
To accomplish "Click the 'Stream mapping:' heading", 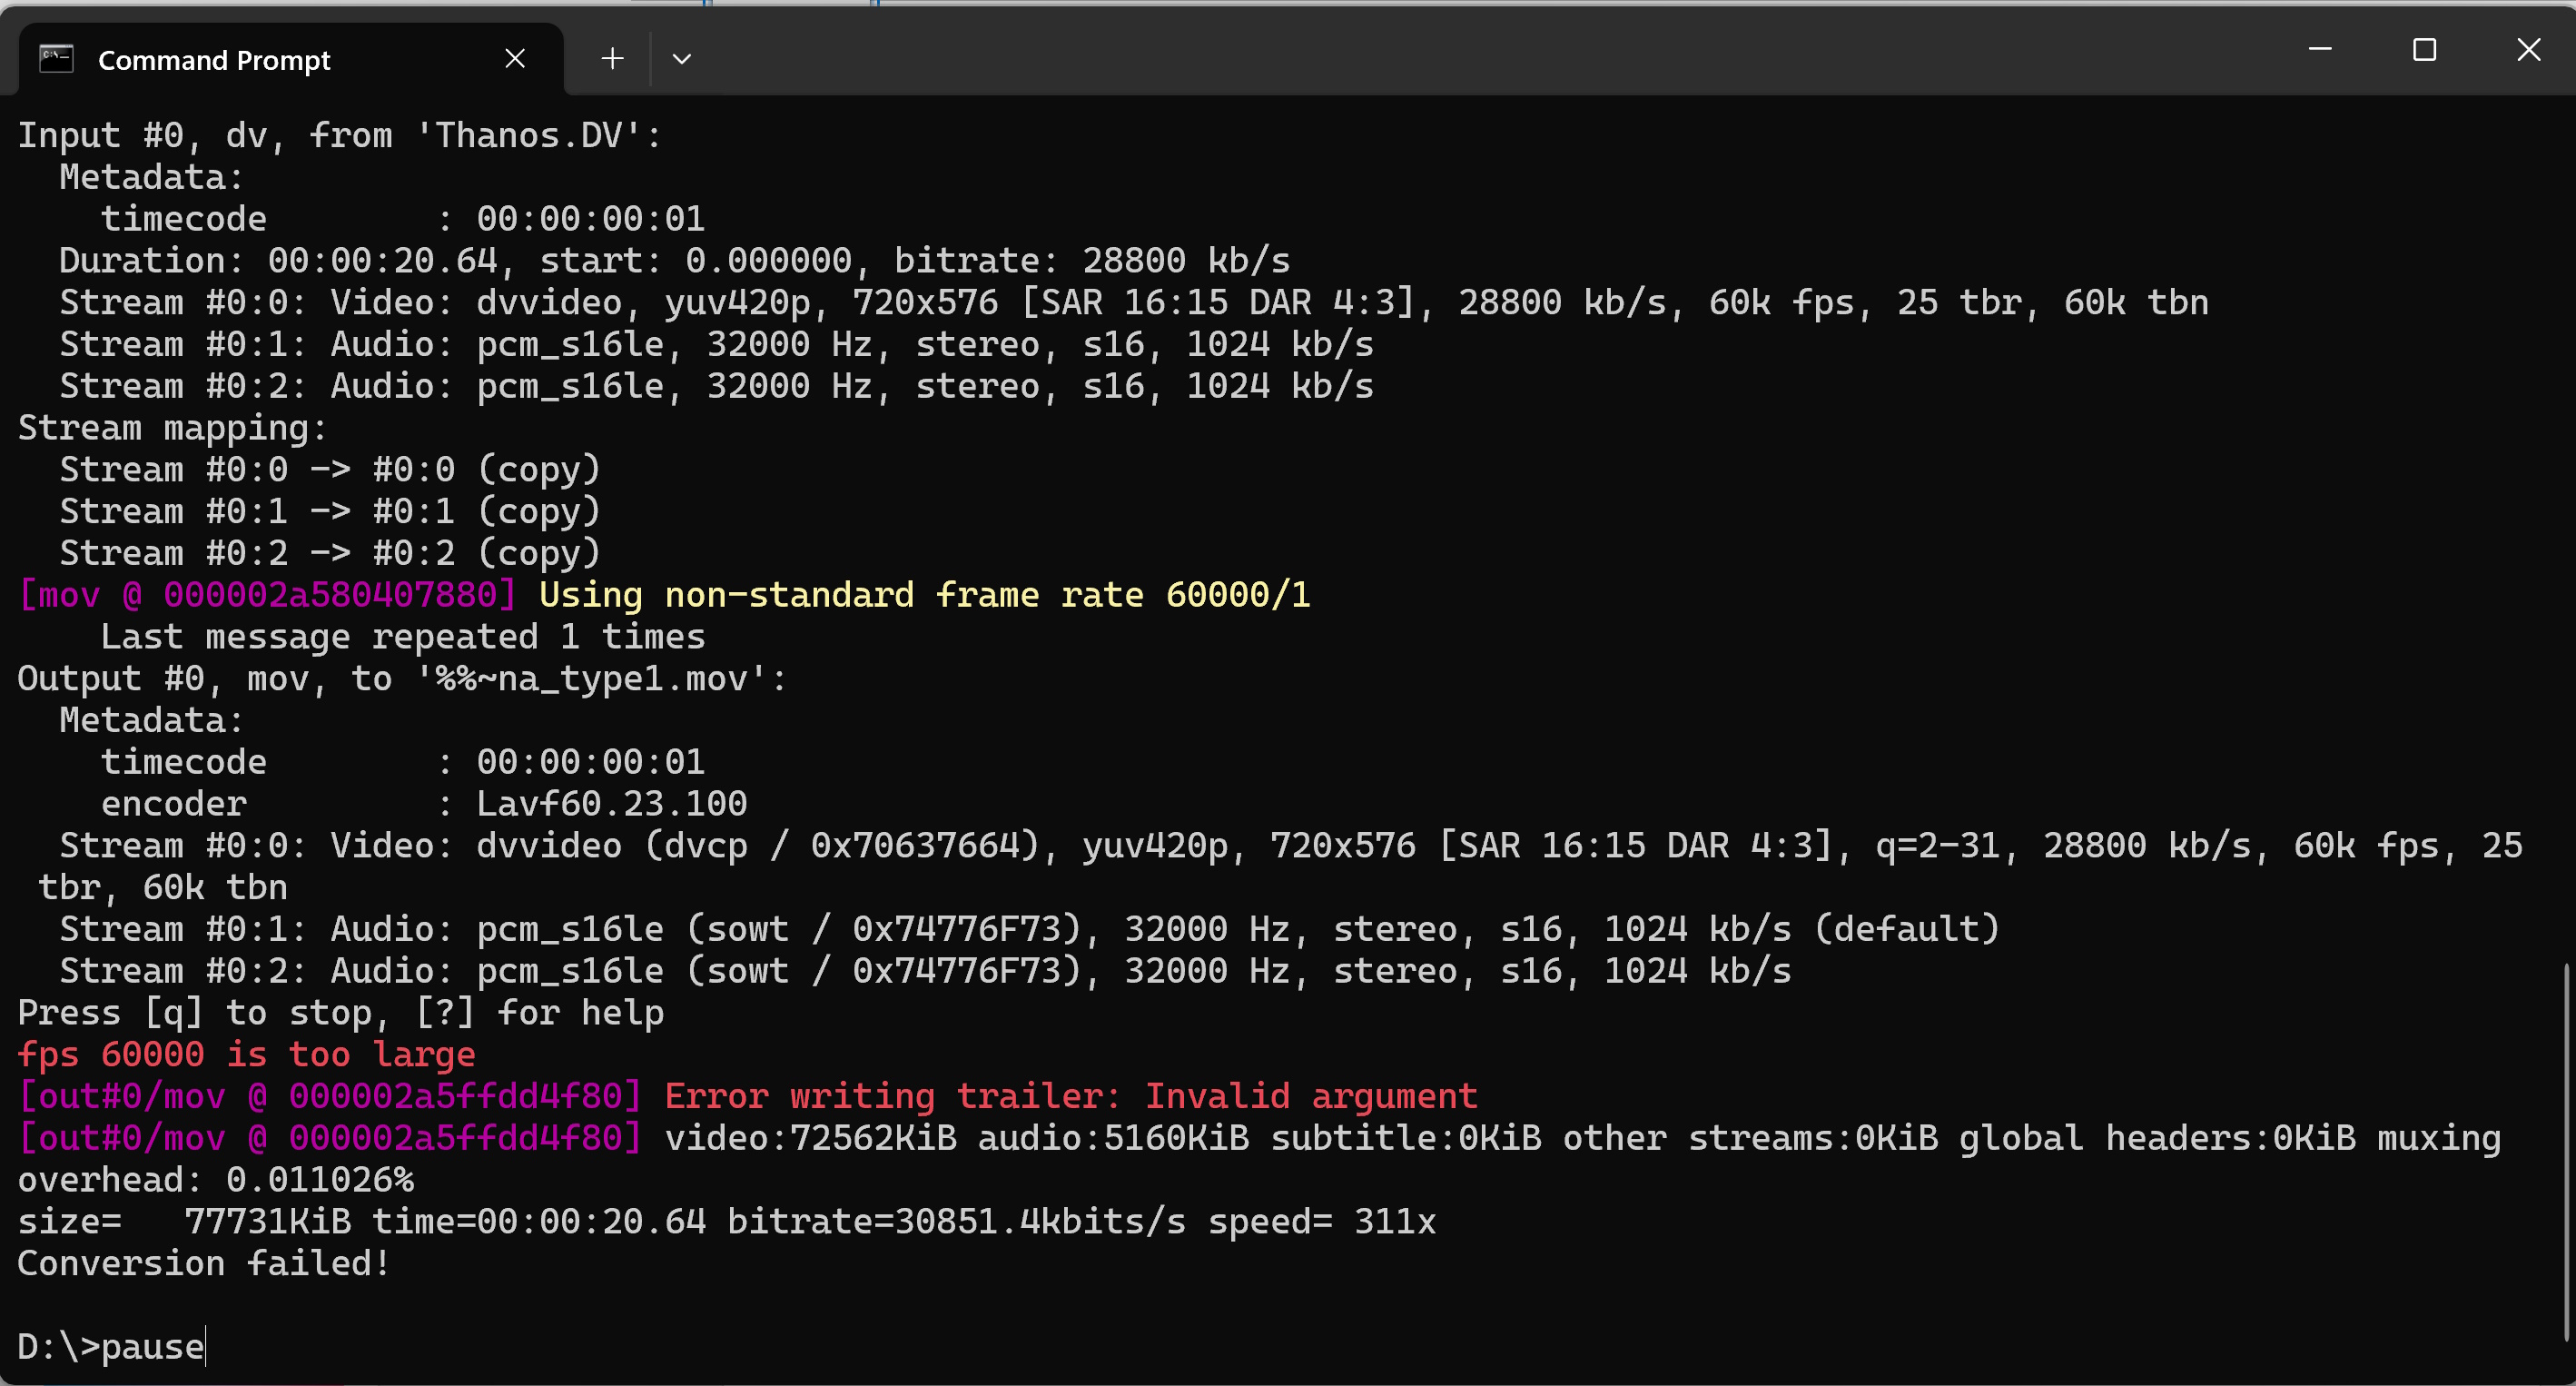I will pos(172,428).
